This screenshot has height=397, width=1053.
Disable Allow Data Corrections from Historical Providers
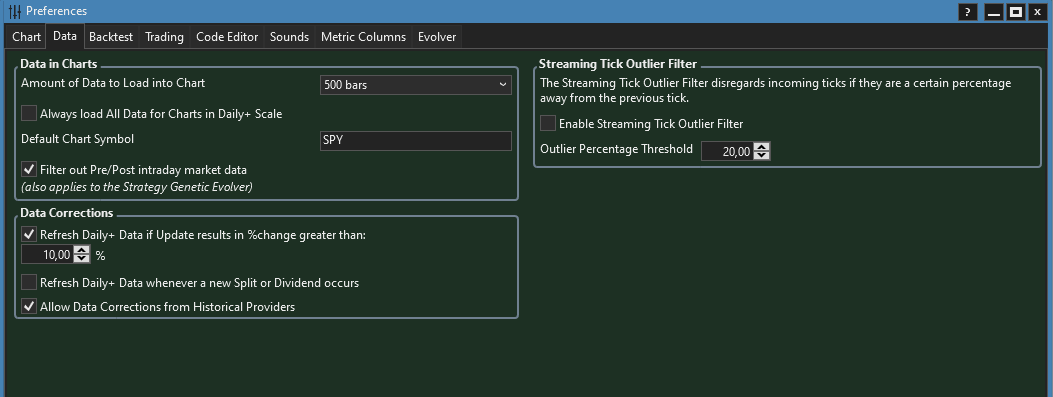pos(29,306)
